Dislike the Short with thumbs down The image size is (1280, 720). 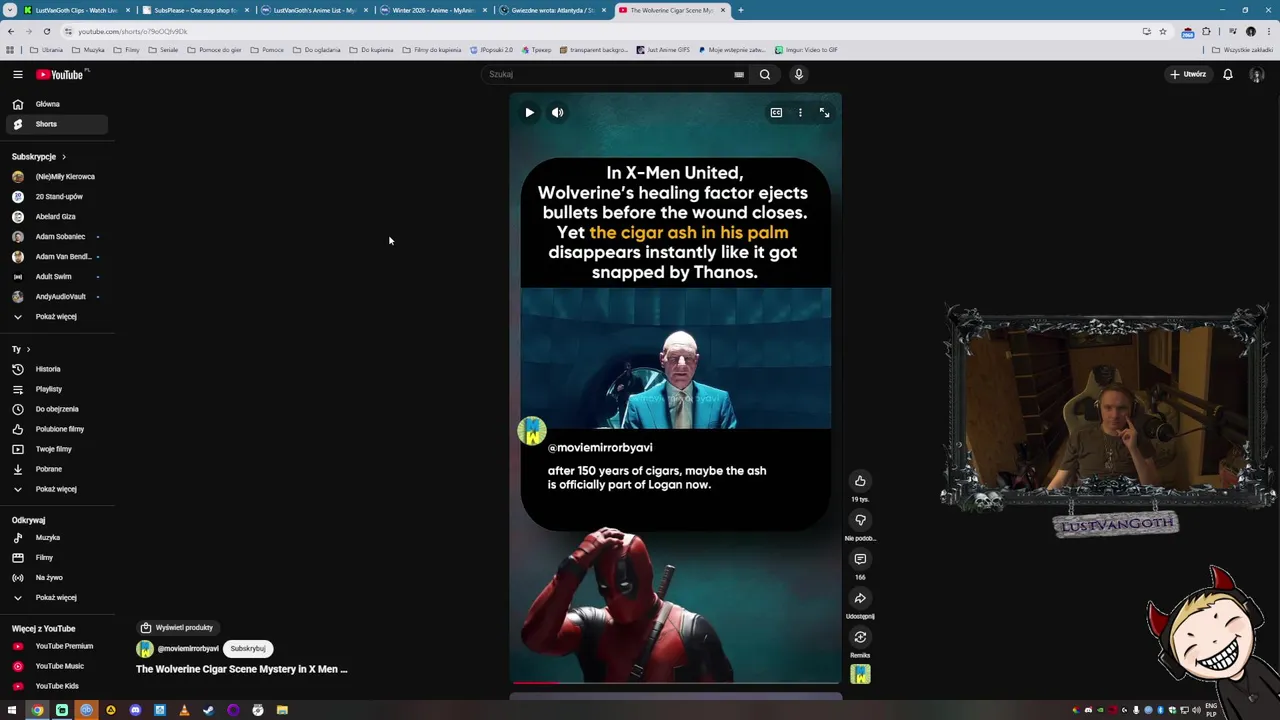(x=860, y=520)
